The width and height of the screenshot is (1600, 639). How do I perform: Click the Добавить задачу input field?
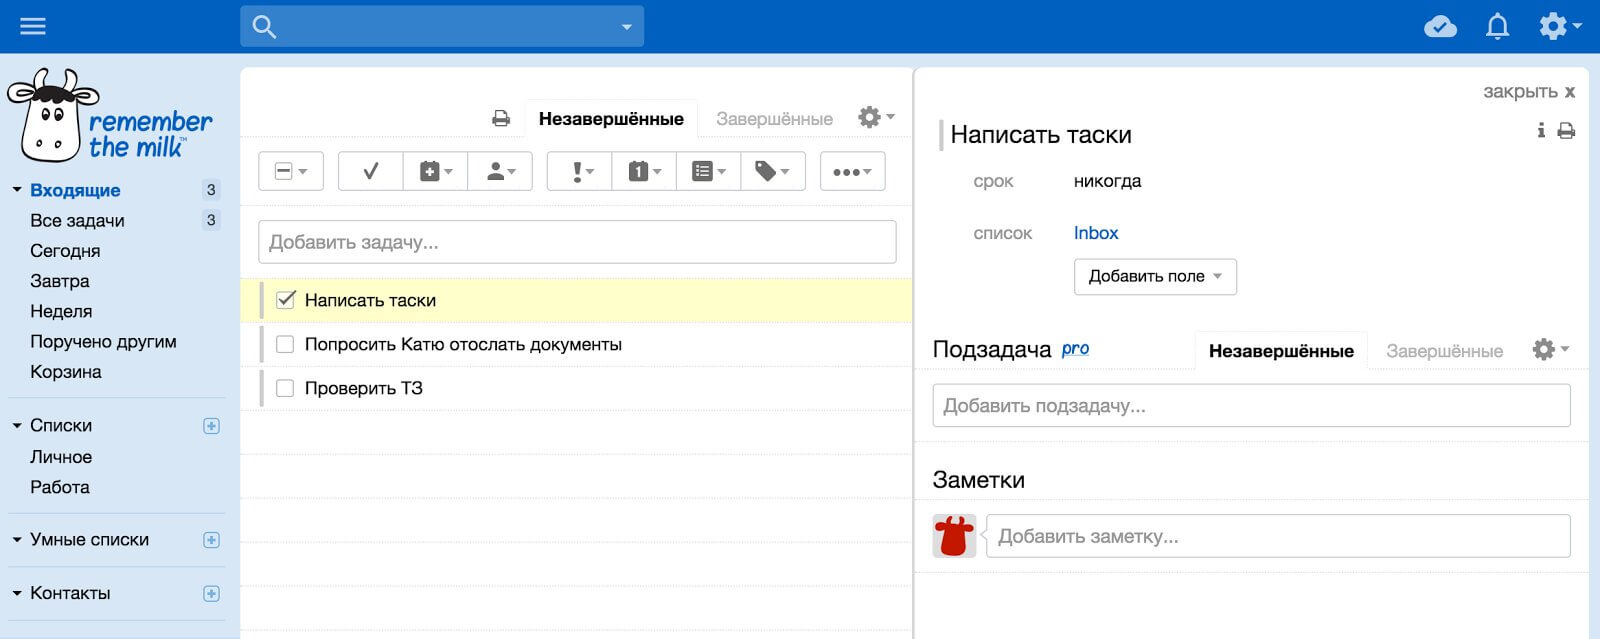pyautogui.click(x=577, y=242)
